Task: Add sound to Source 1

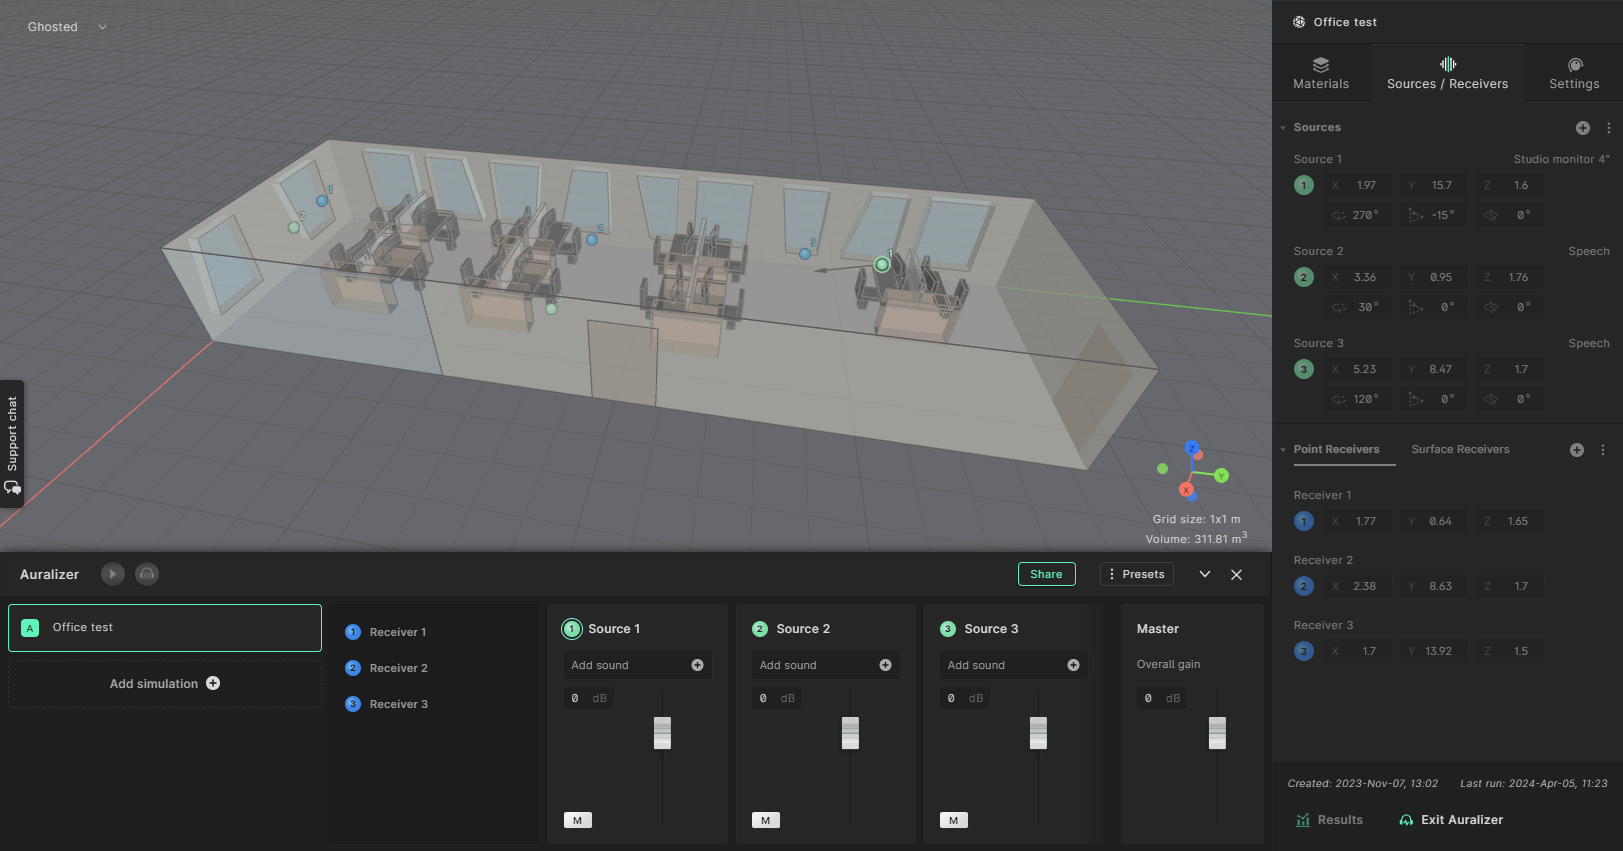Action: 636,665
